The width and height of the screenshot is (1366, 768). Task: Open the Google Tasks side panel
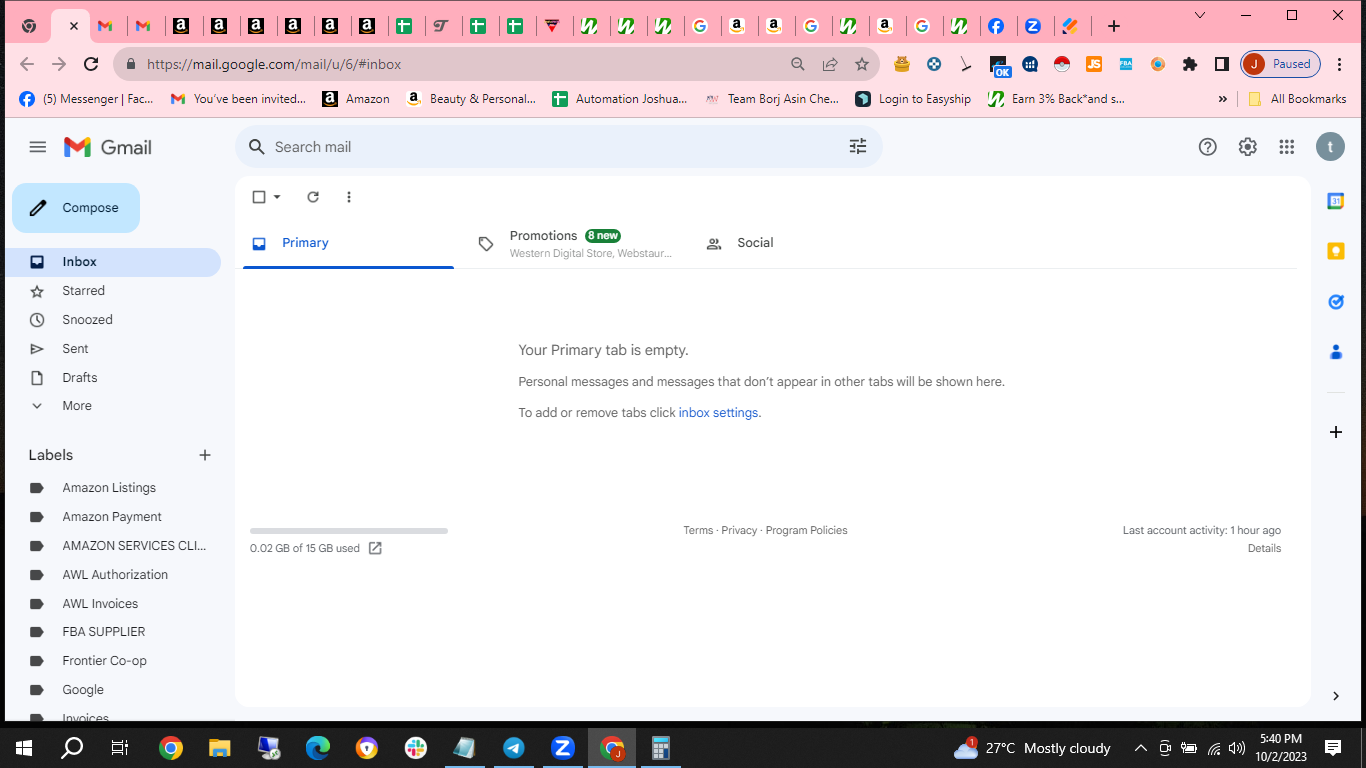(x=1336, y=301)
